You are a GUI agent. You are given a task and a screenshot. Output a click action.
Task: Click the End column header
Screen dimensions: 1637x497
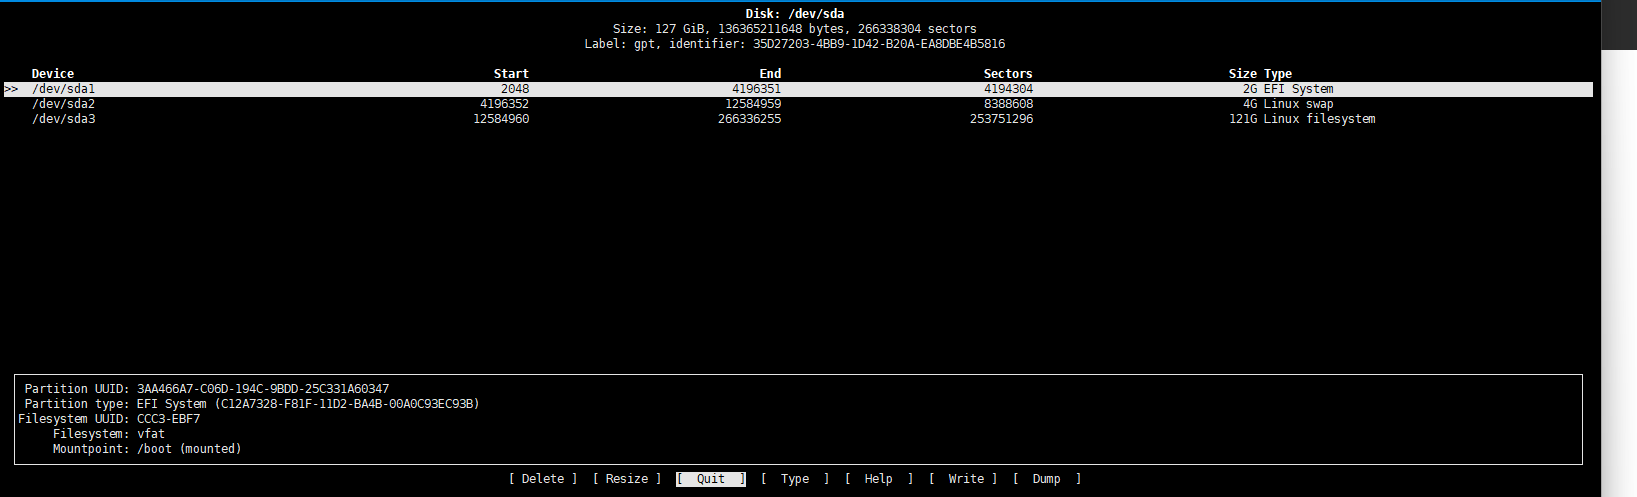770,74
